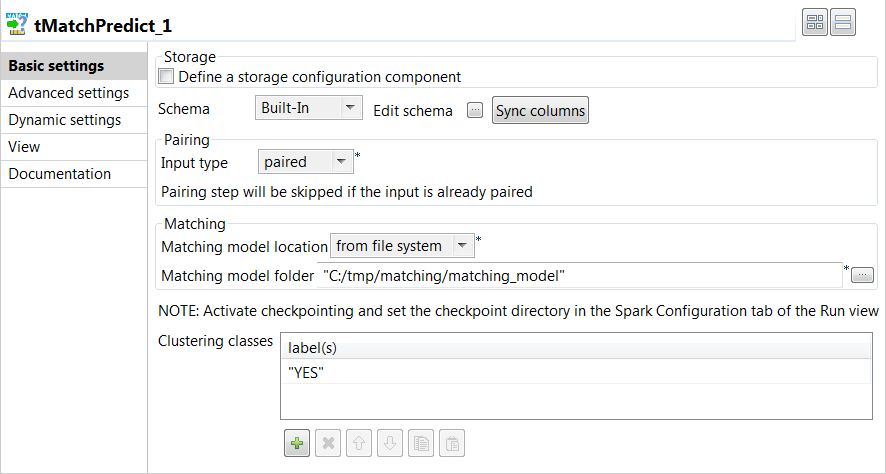The image size is (886, 474).
Task: Click the copy rows icon
Action: point(420,444)
